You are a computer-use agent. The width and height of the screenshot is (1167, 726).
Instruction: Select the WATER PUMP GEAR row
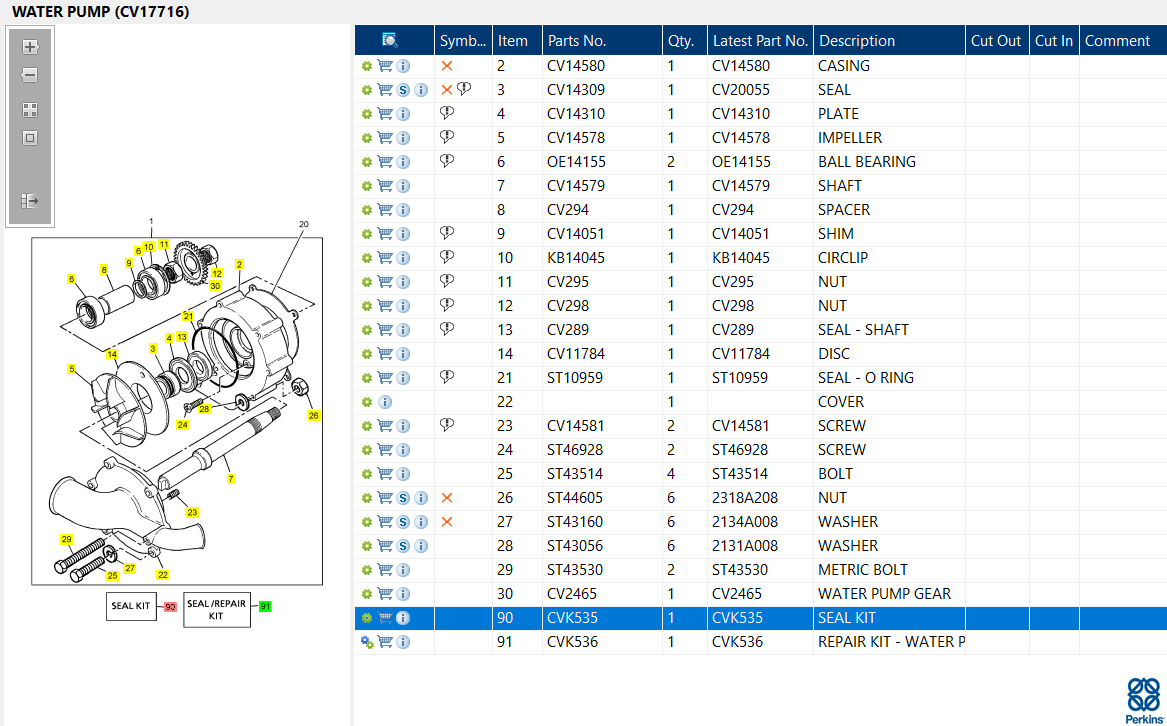coord(761,594)
